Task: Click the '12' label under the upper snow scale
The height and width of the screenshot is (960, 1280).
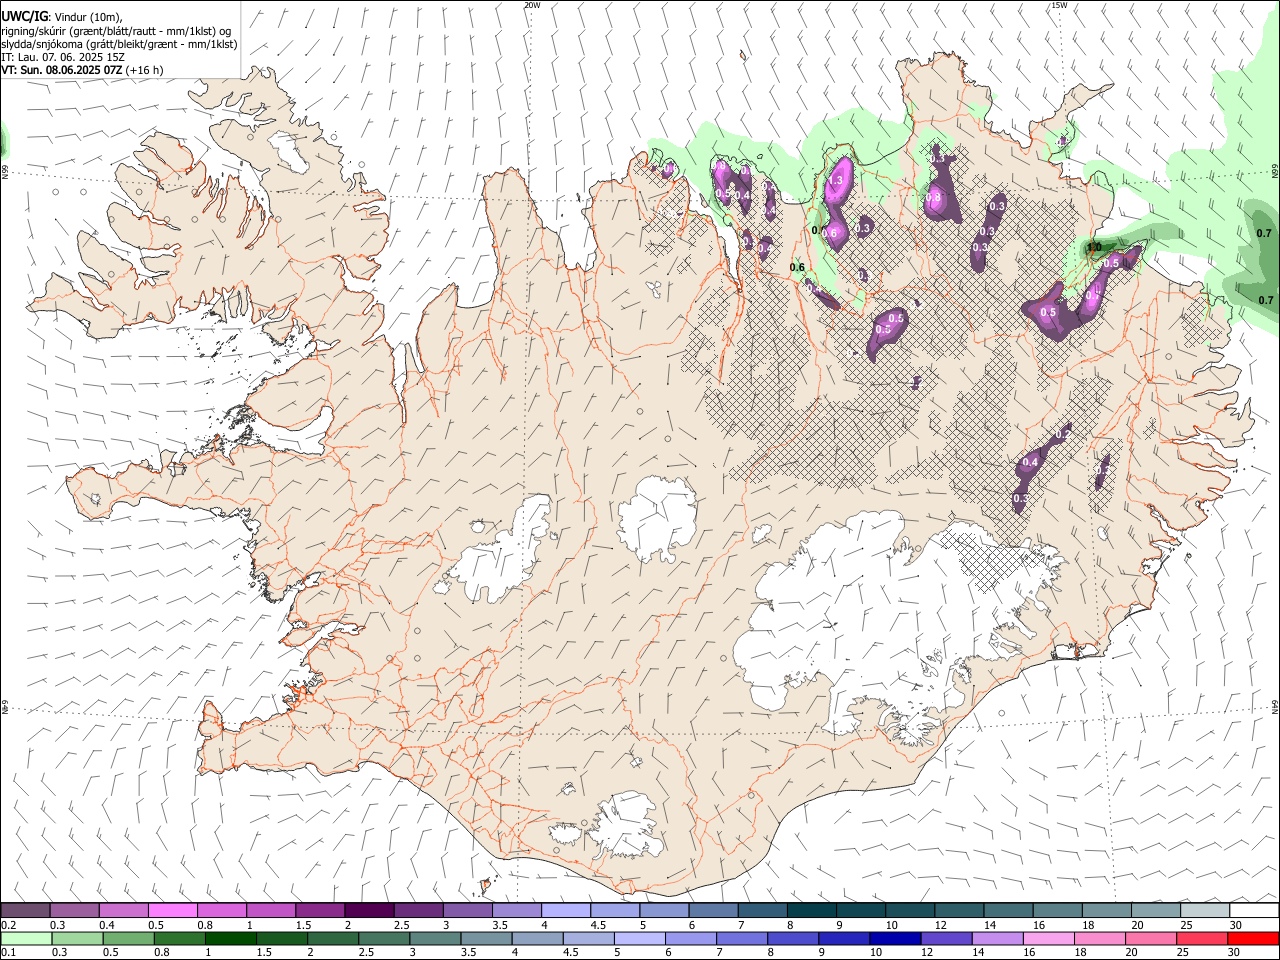Action: pos(941,925)
